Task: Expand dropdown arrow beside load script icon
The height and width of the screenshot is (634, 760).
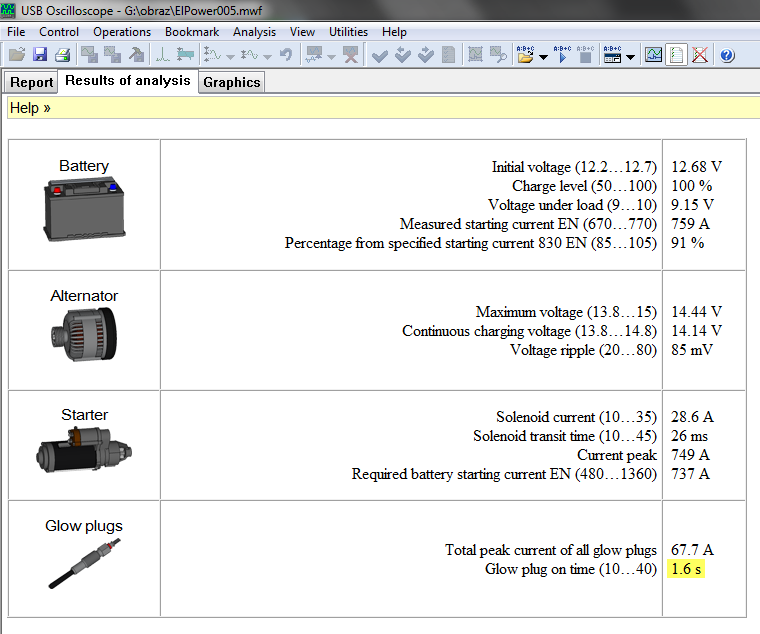Action: click(x=543, y=56)
